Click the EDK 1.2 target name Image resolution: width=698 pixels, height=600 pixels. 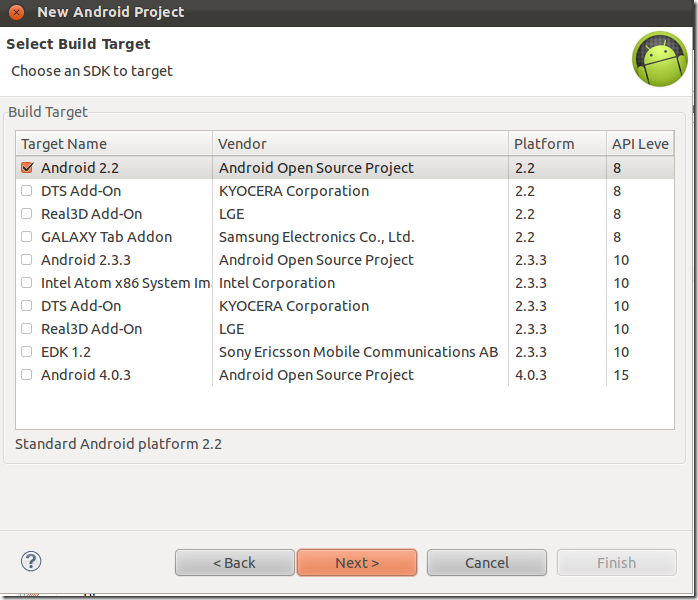(66, 352)
